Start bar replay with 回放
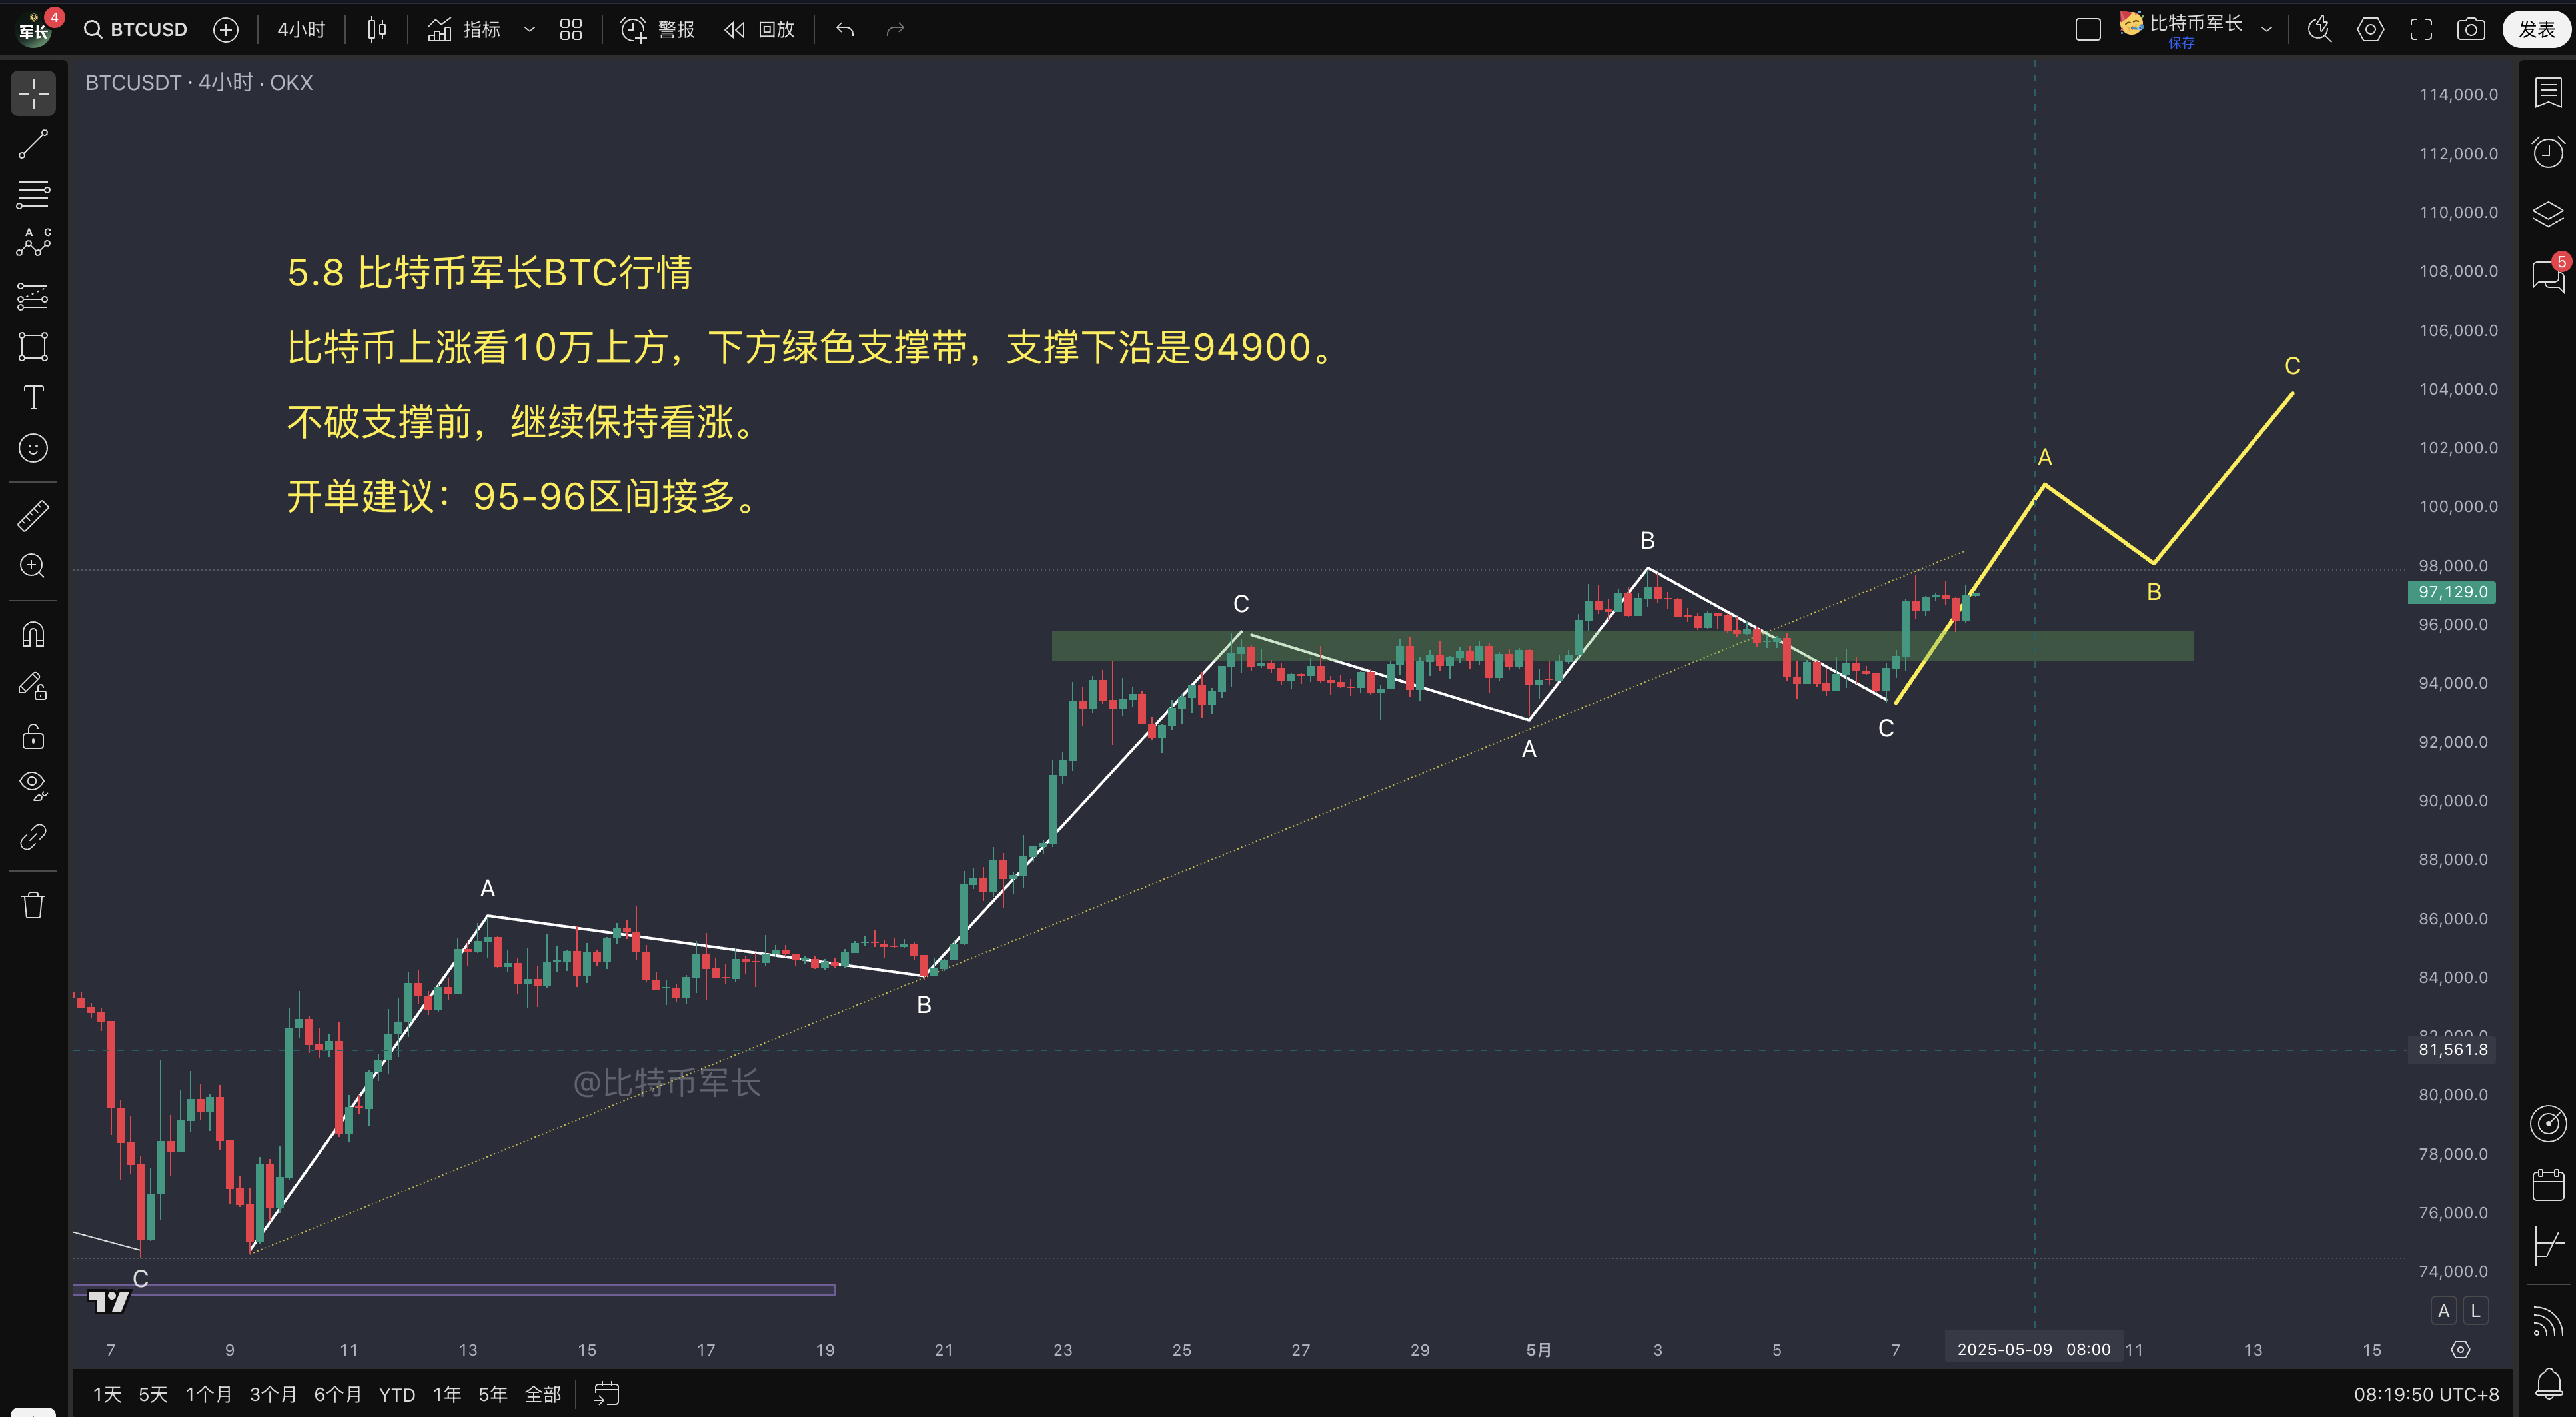Viewport: 2576px width, 1417px height. tap(759, 30)
